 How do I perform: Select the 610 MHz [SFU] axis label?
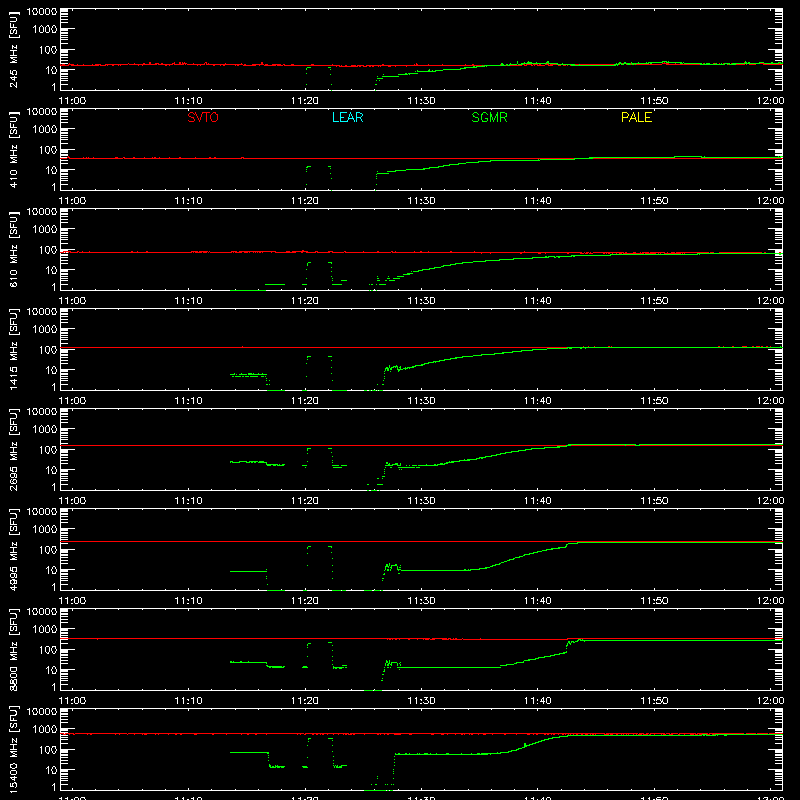pyautogui.click(x=14, y=250)
